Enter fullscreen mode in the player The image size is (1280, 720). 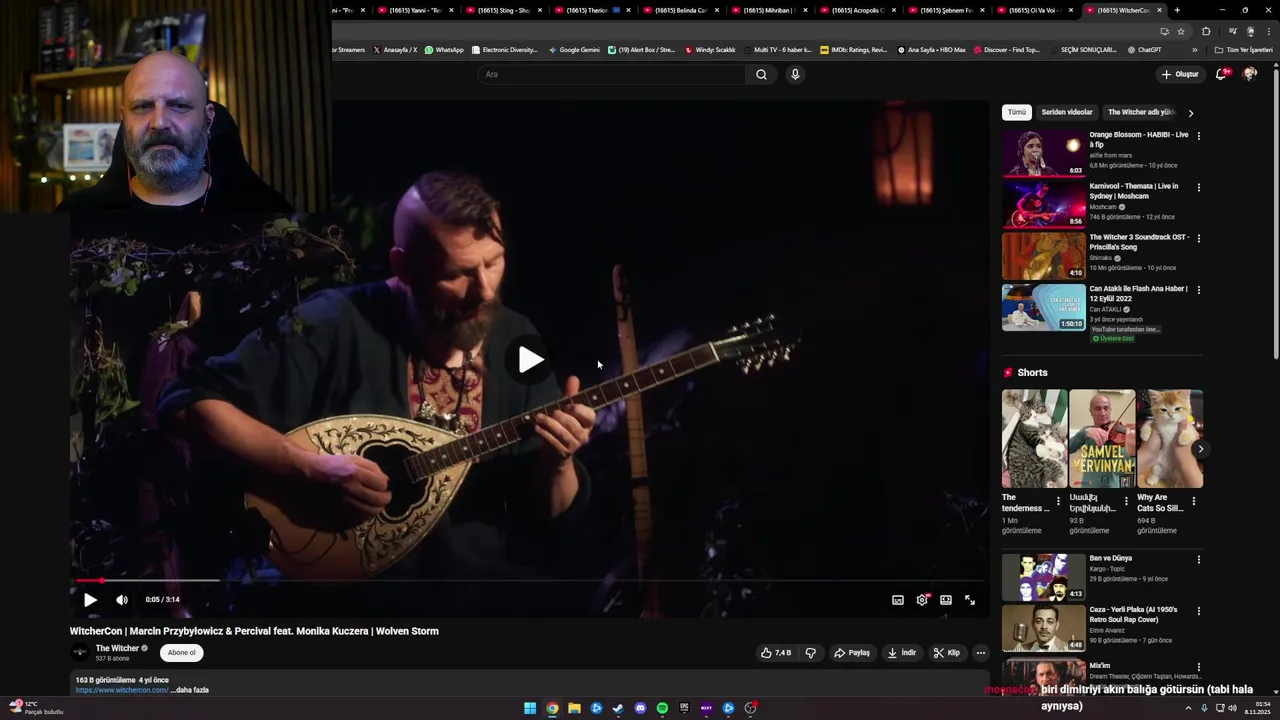tap(970, 600)
